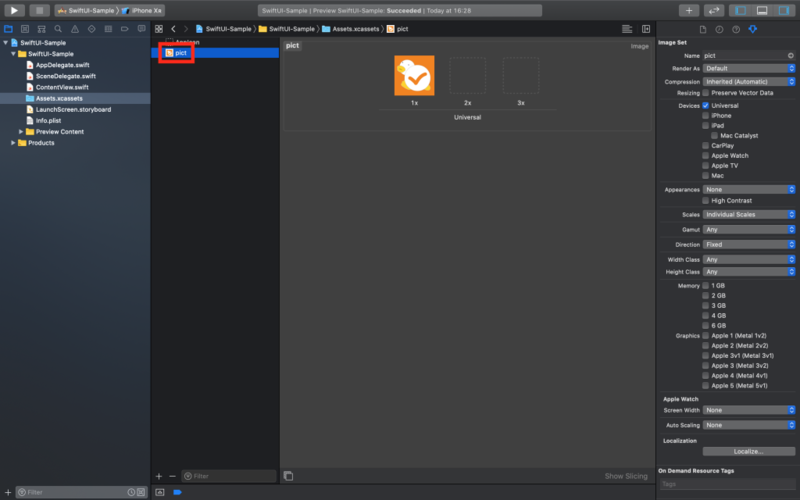Collapse the SwiftUI-Sample project root

click(6, 43)
